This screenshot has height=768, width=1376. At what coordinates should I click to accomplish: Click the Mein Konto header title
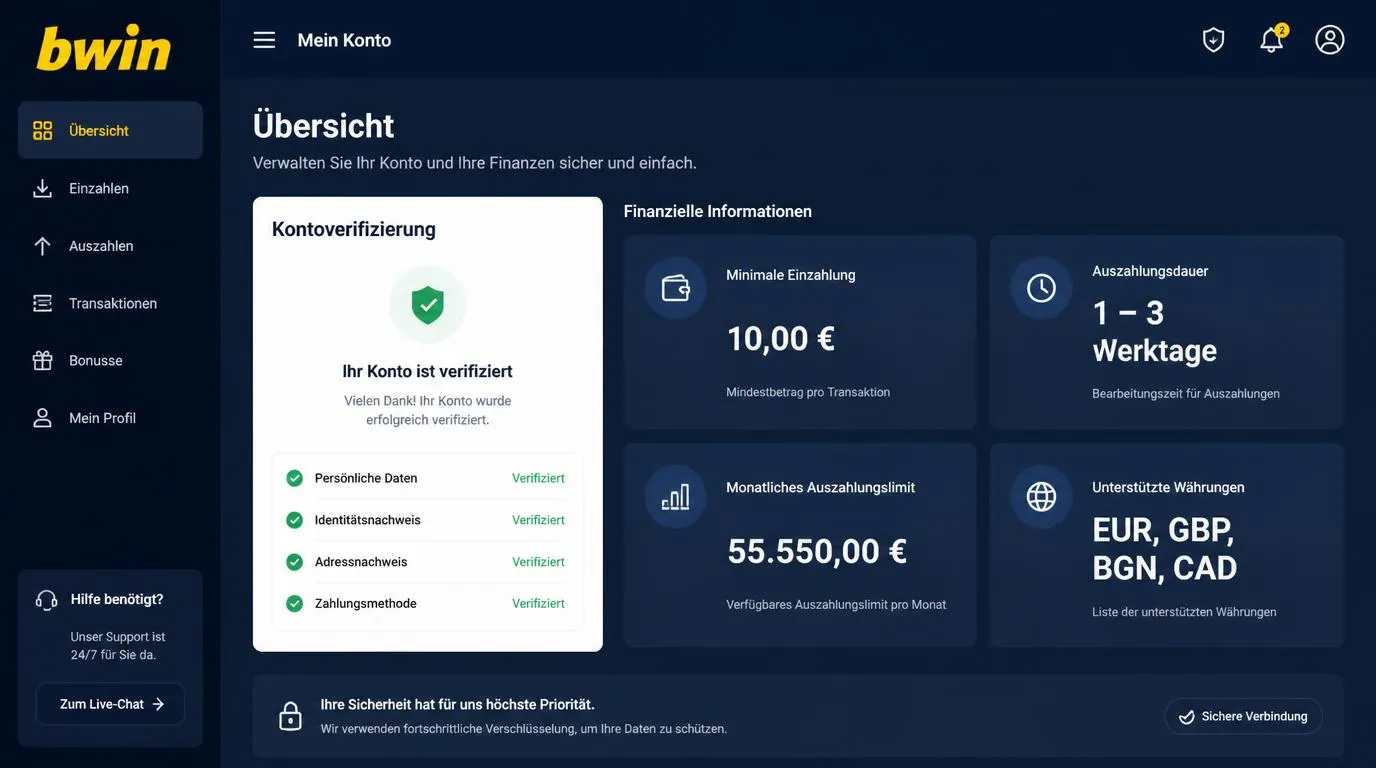coord(344,40)
